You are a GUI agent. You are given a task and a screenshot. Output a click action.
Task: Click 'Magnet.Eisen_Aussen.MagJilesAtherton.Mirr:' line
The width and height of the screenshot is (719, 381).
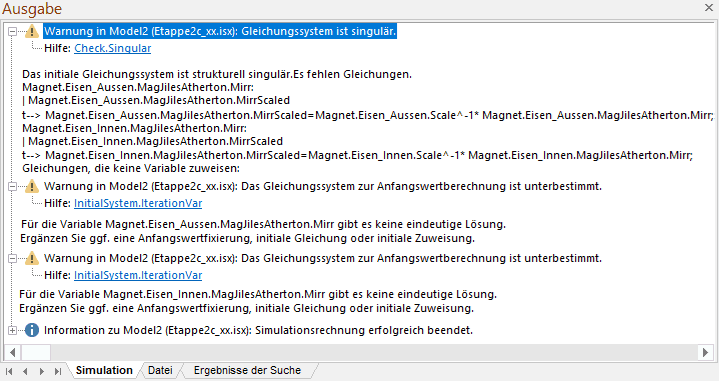138,88
